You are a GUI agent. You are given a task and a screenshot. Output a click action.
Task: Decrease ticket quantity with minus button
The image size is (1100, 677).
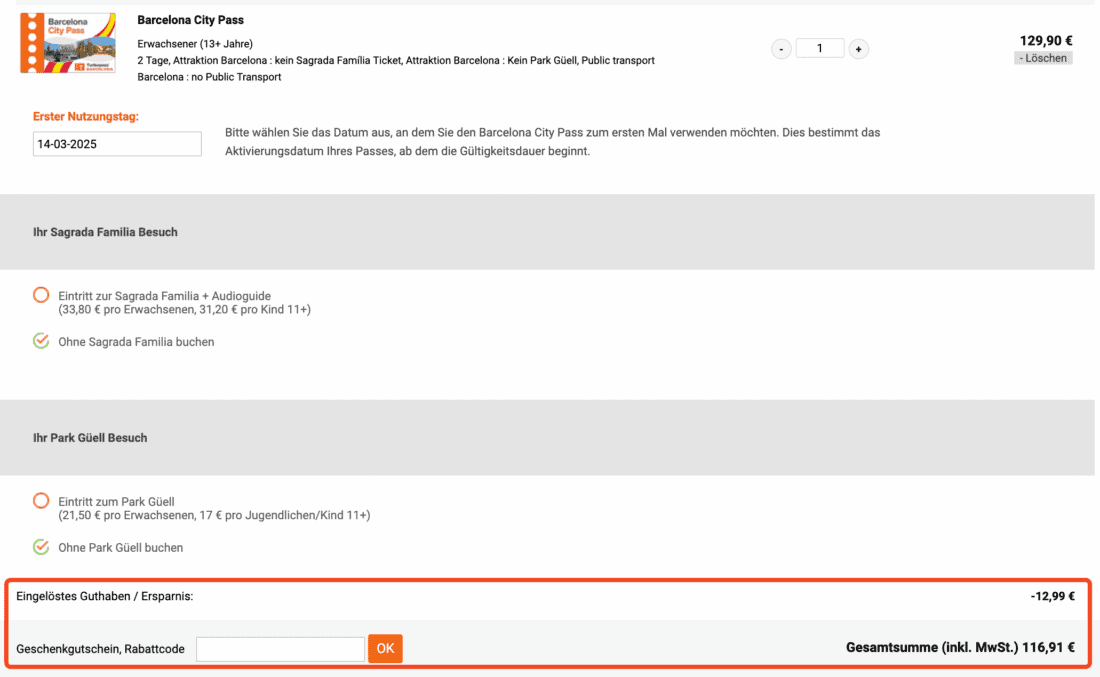click(x=781, y=49)
